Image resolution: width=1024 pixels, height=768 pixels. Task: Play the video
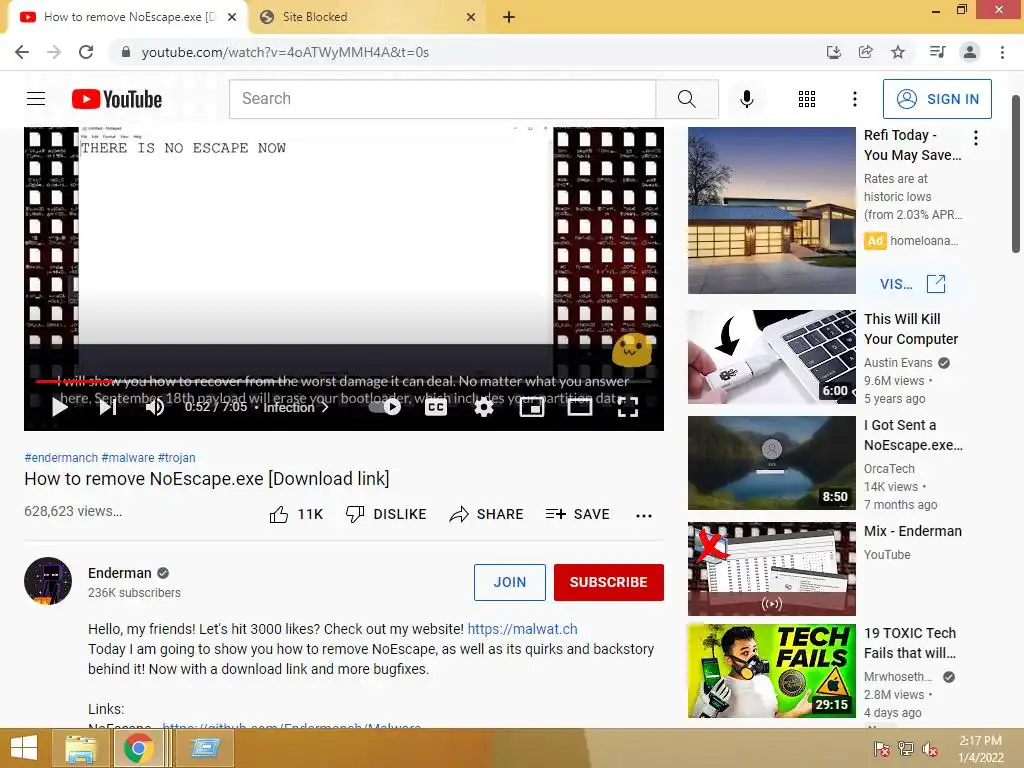(x=60, y=407)
